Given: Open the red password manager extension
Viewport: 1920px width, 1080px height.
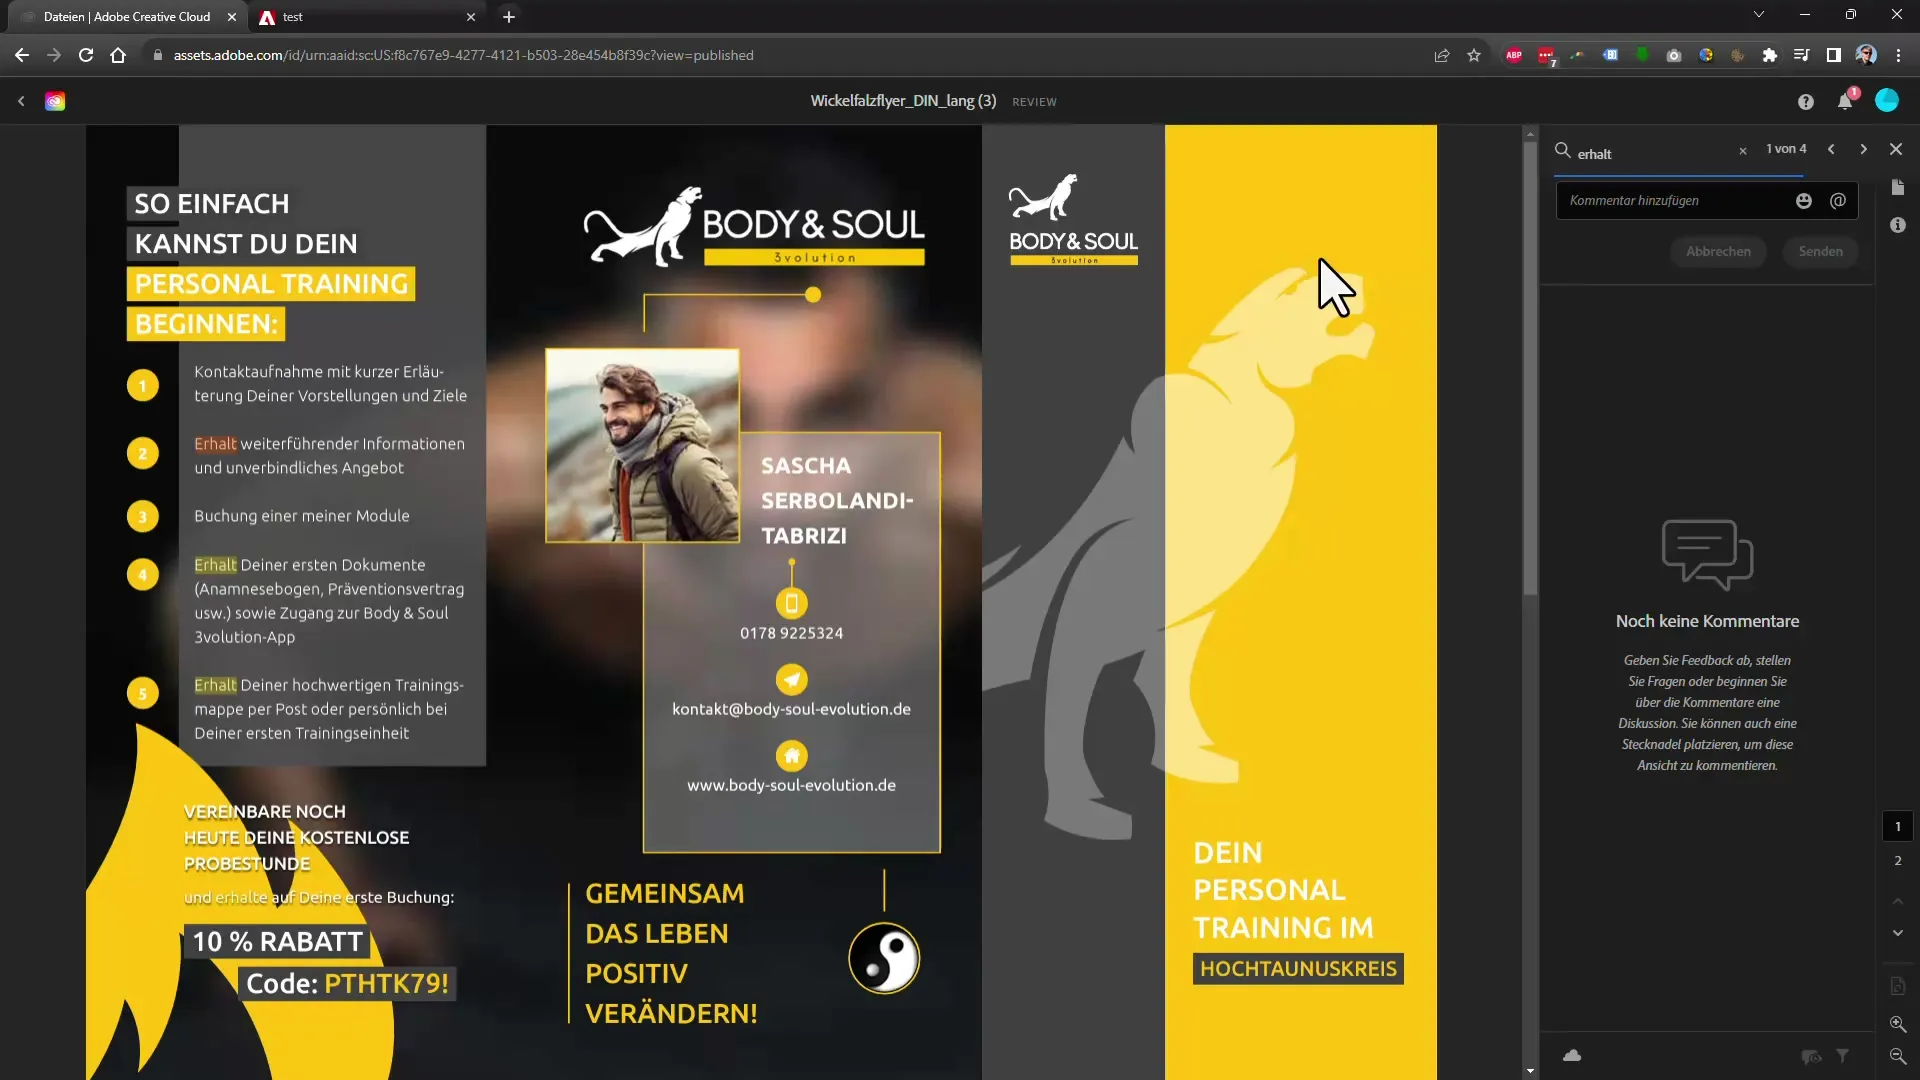Looking at the screenshot, I should [x=1546, y=56].
